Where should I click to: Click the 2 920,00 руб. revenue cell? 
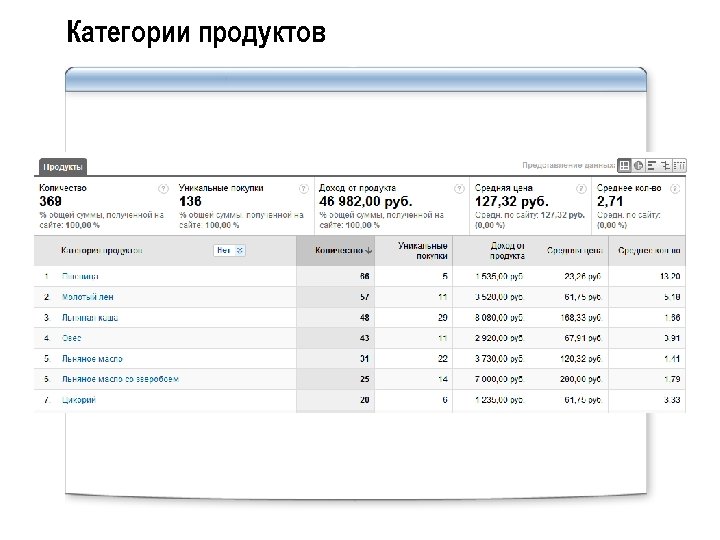pyautogui.click(x=499, y=338)
